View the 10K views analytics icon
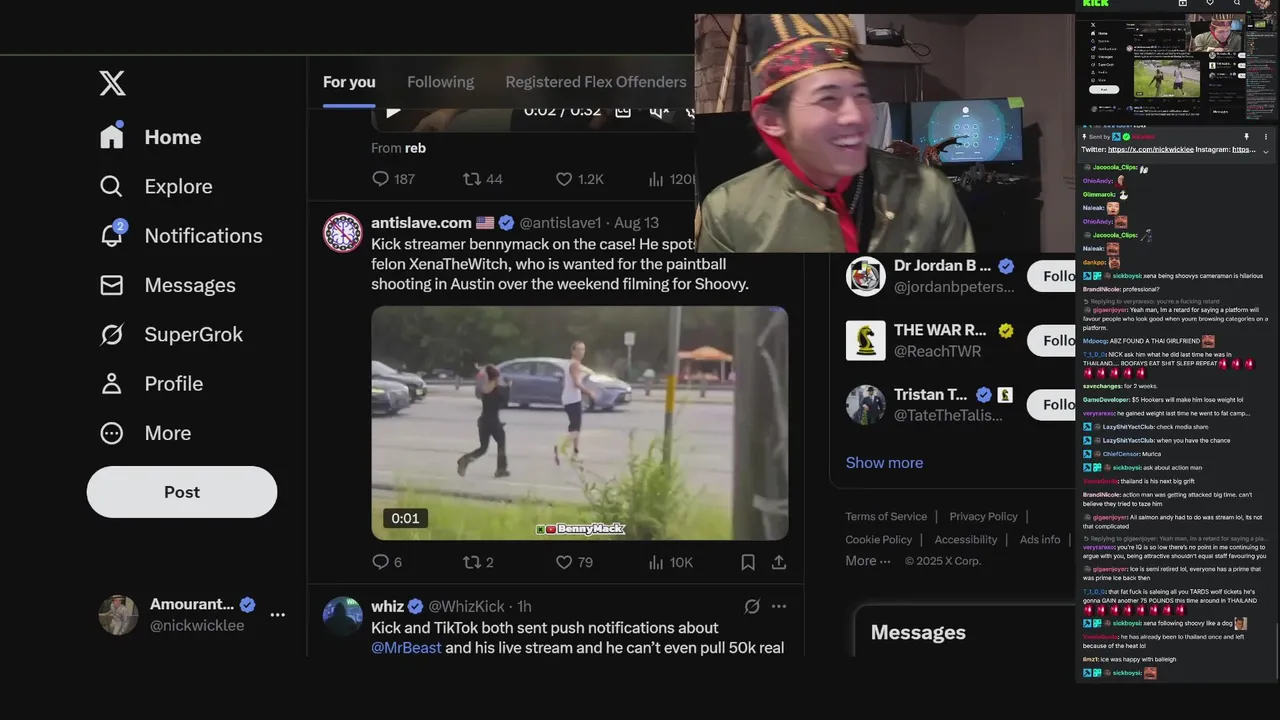This screenshot has width=1280, height=720. [x=656, y=562]
